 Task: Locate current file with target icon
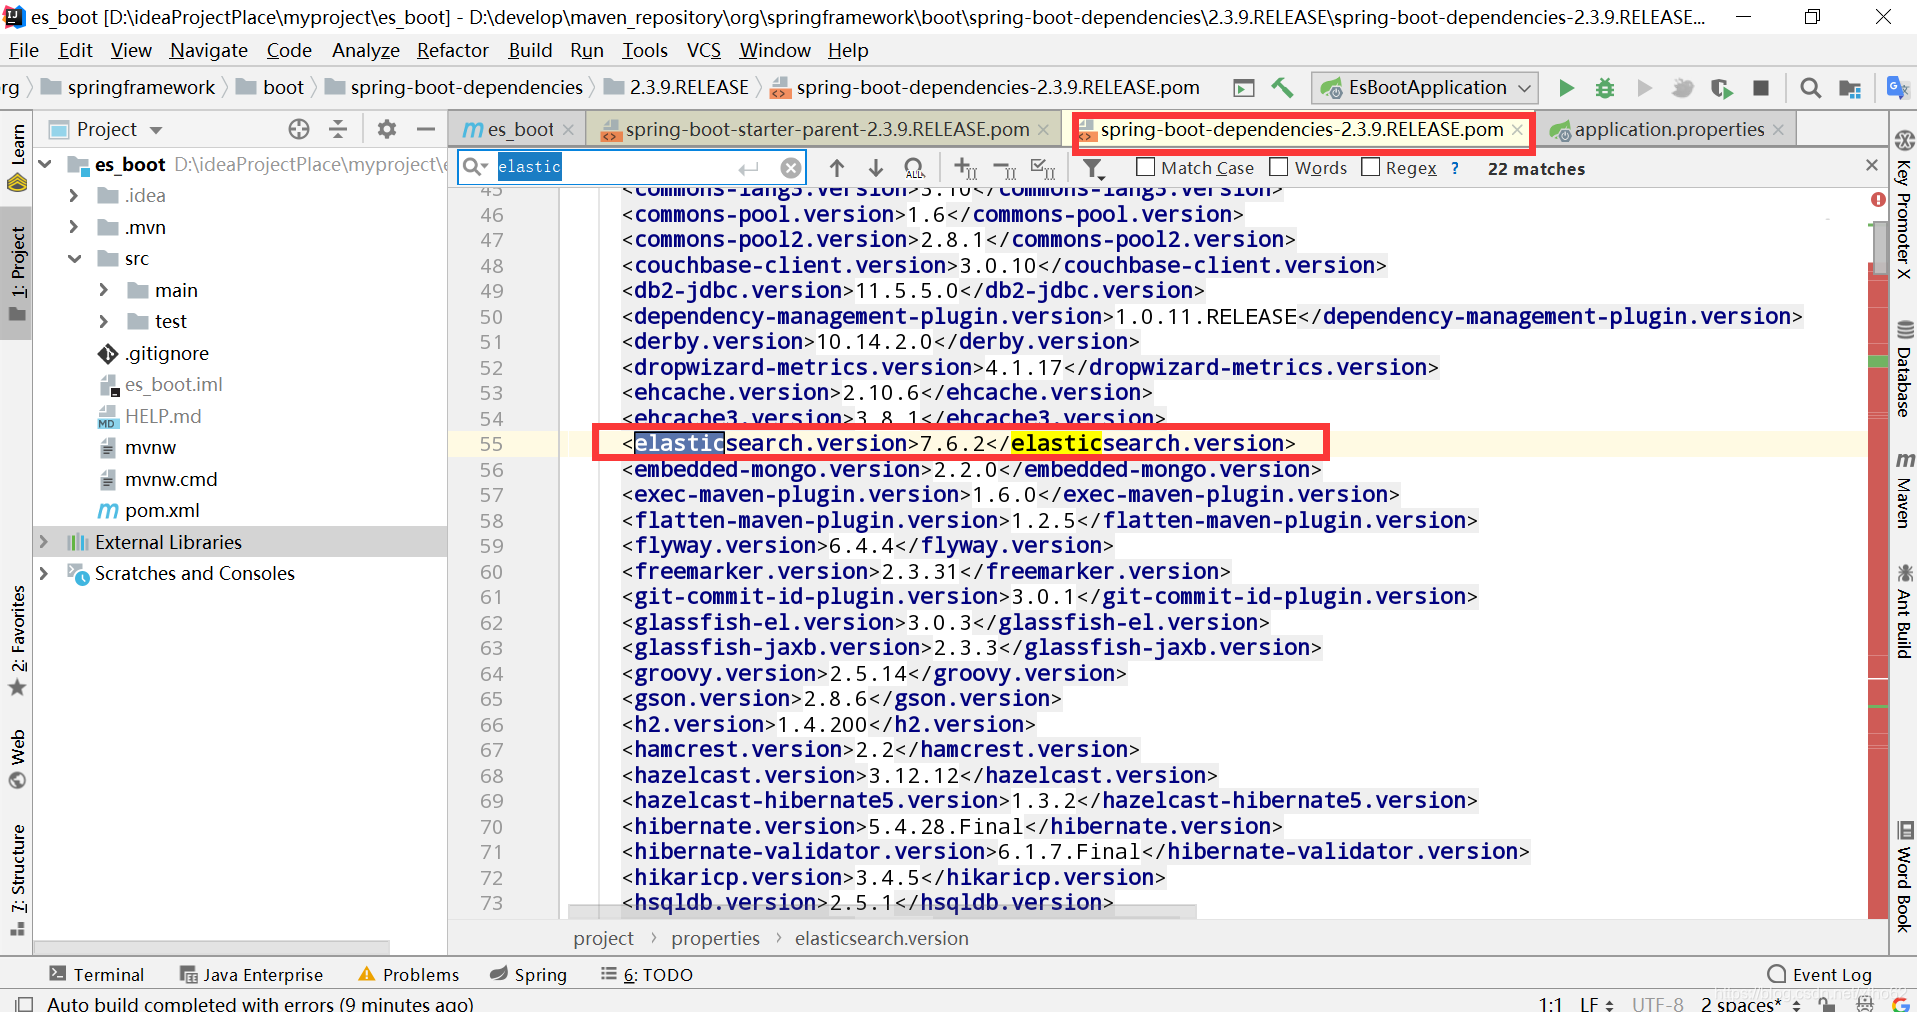click(x=299, y=129)
